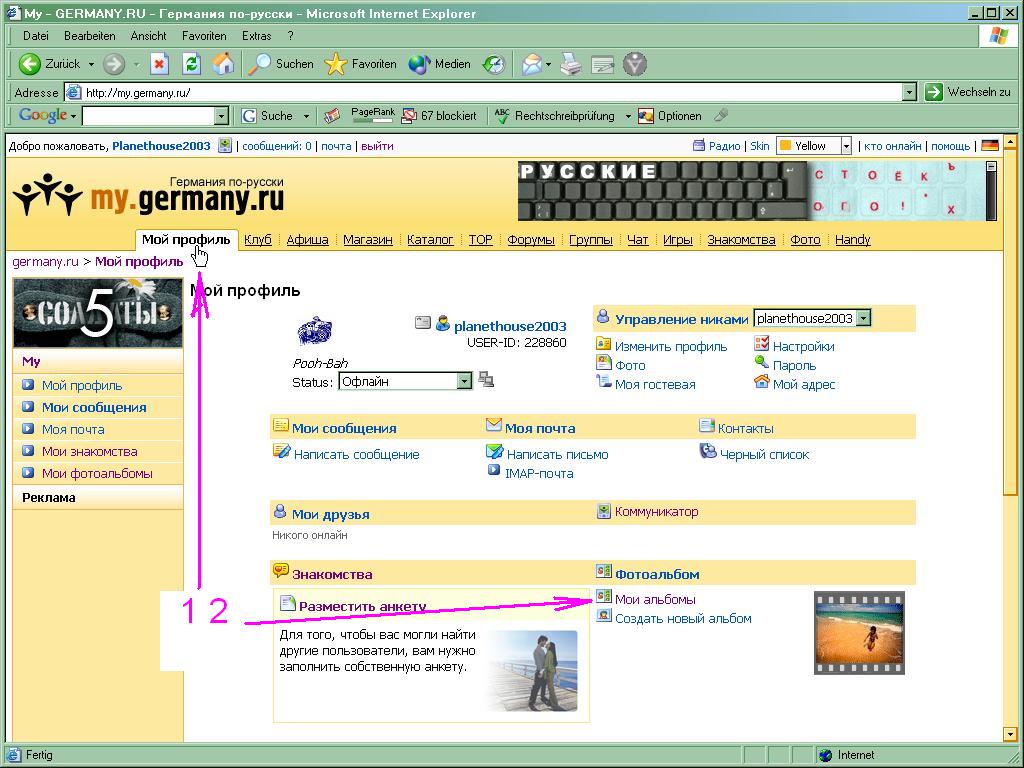Open the Zurück history dropdown arrow
This screenshot has height=768, width=1024.
[91, 65]
